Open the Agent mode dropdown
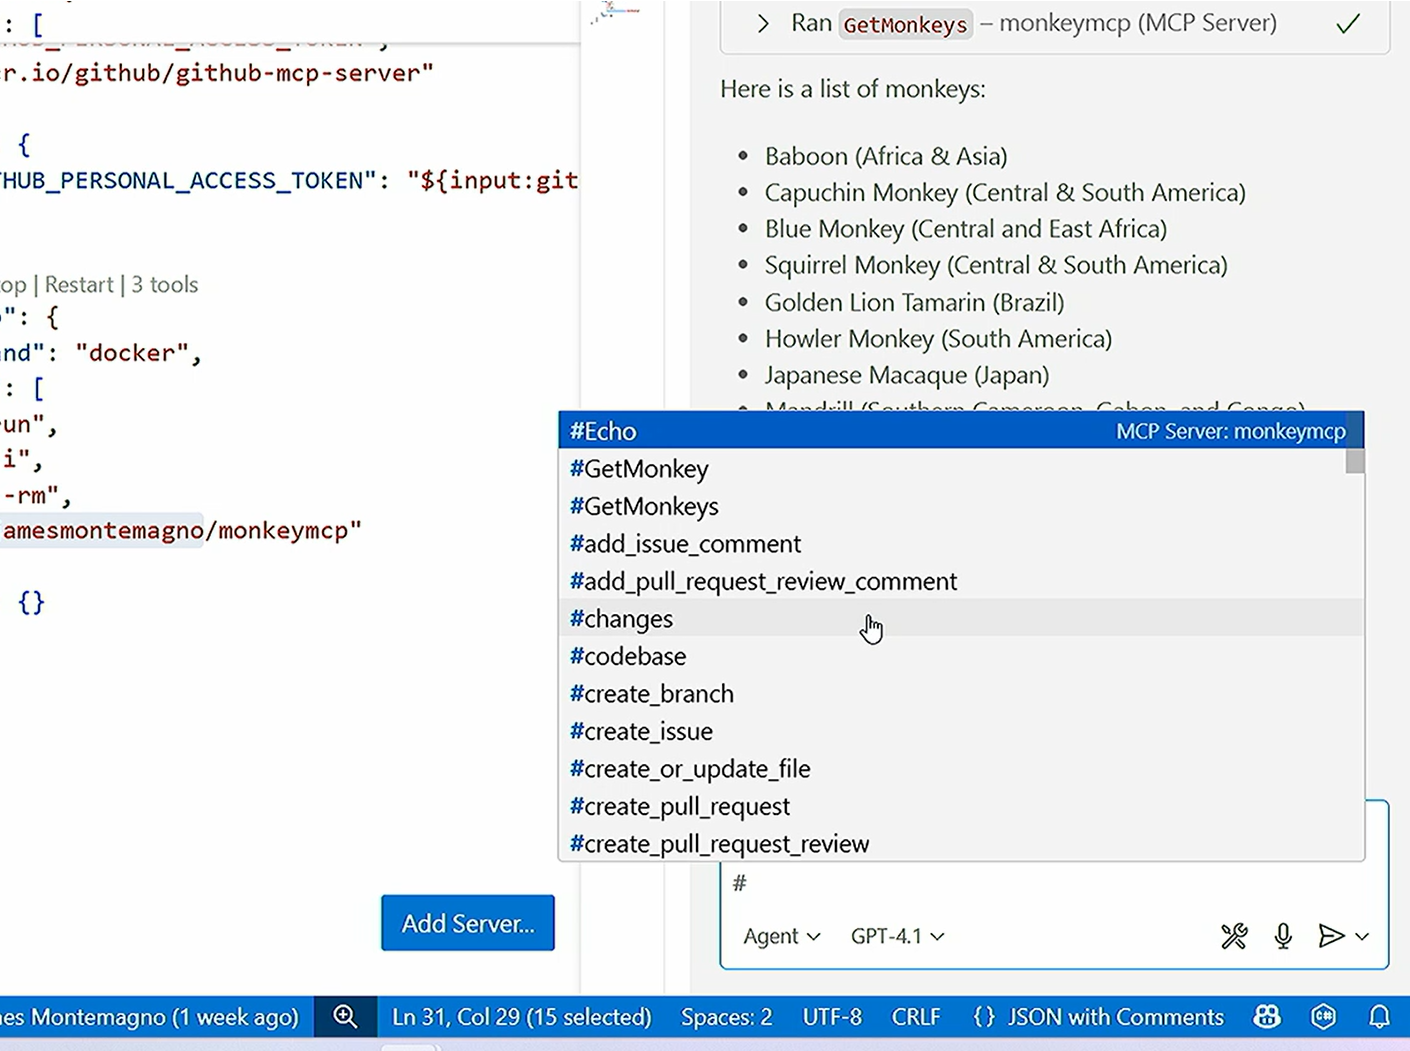1410x1051 pixels. pyautogui.click(x=781, y=936)
